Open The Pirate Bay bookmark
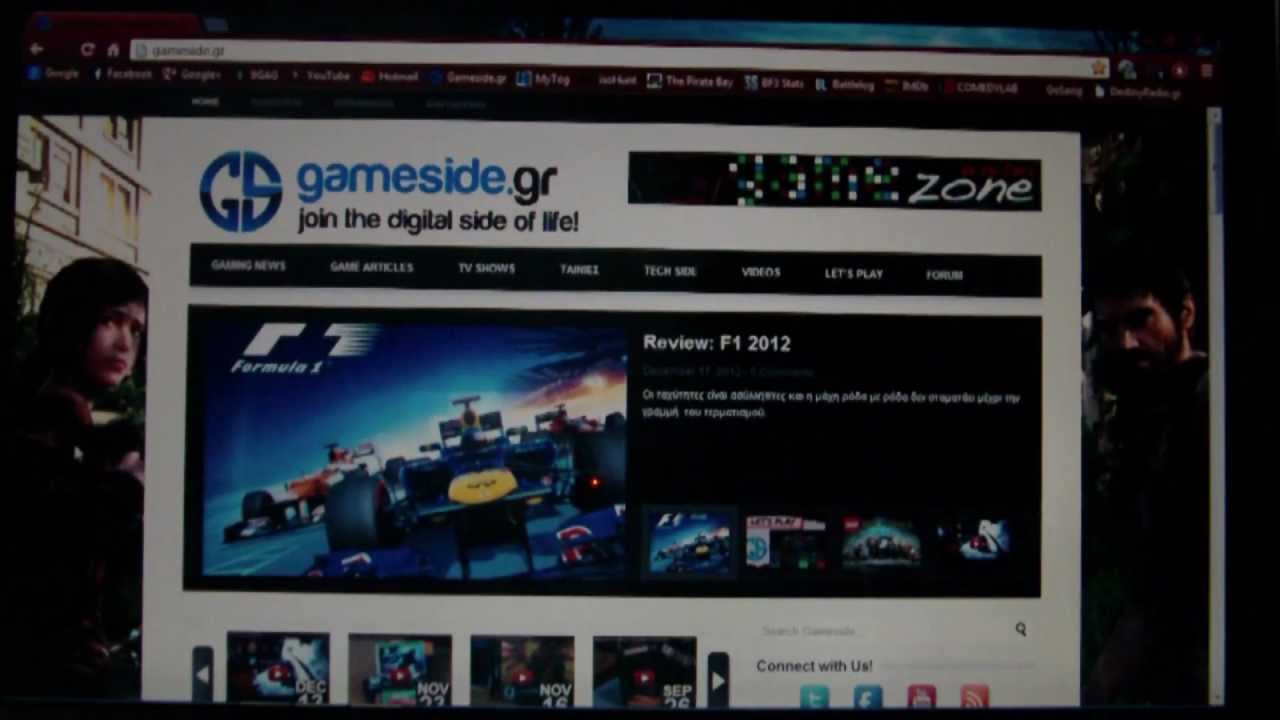1280x720 pixels. coord(691,82)
